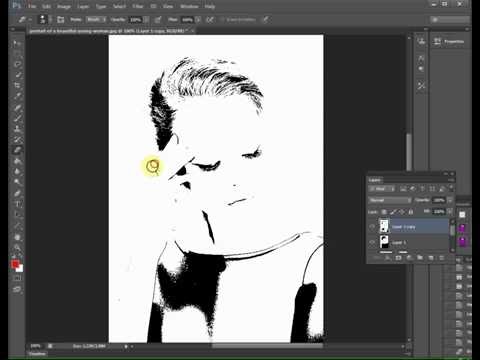480x360 pixels.
Task: Click the Layer 1 thumbnail
Action: [x=384, y=242]
